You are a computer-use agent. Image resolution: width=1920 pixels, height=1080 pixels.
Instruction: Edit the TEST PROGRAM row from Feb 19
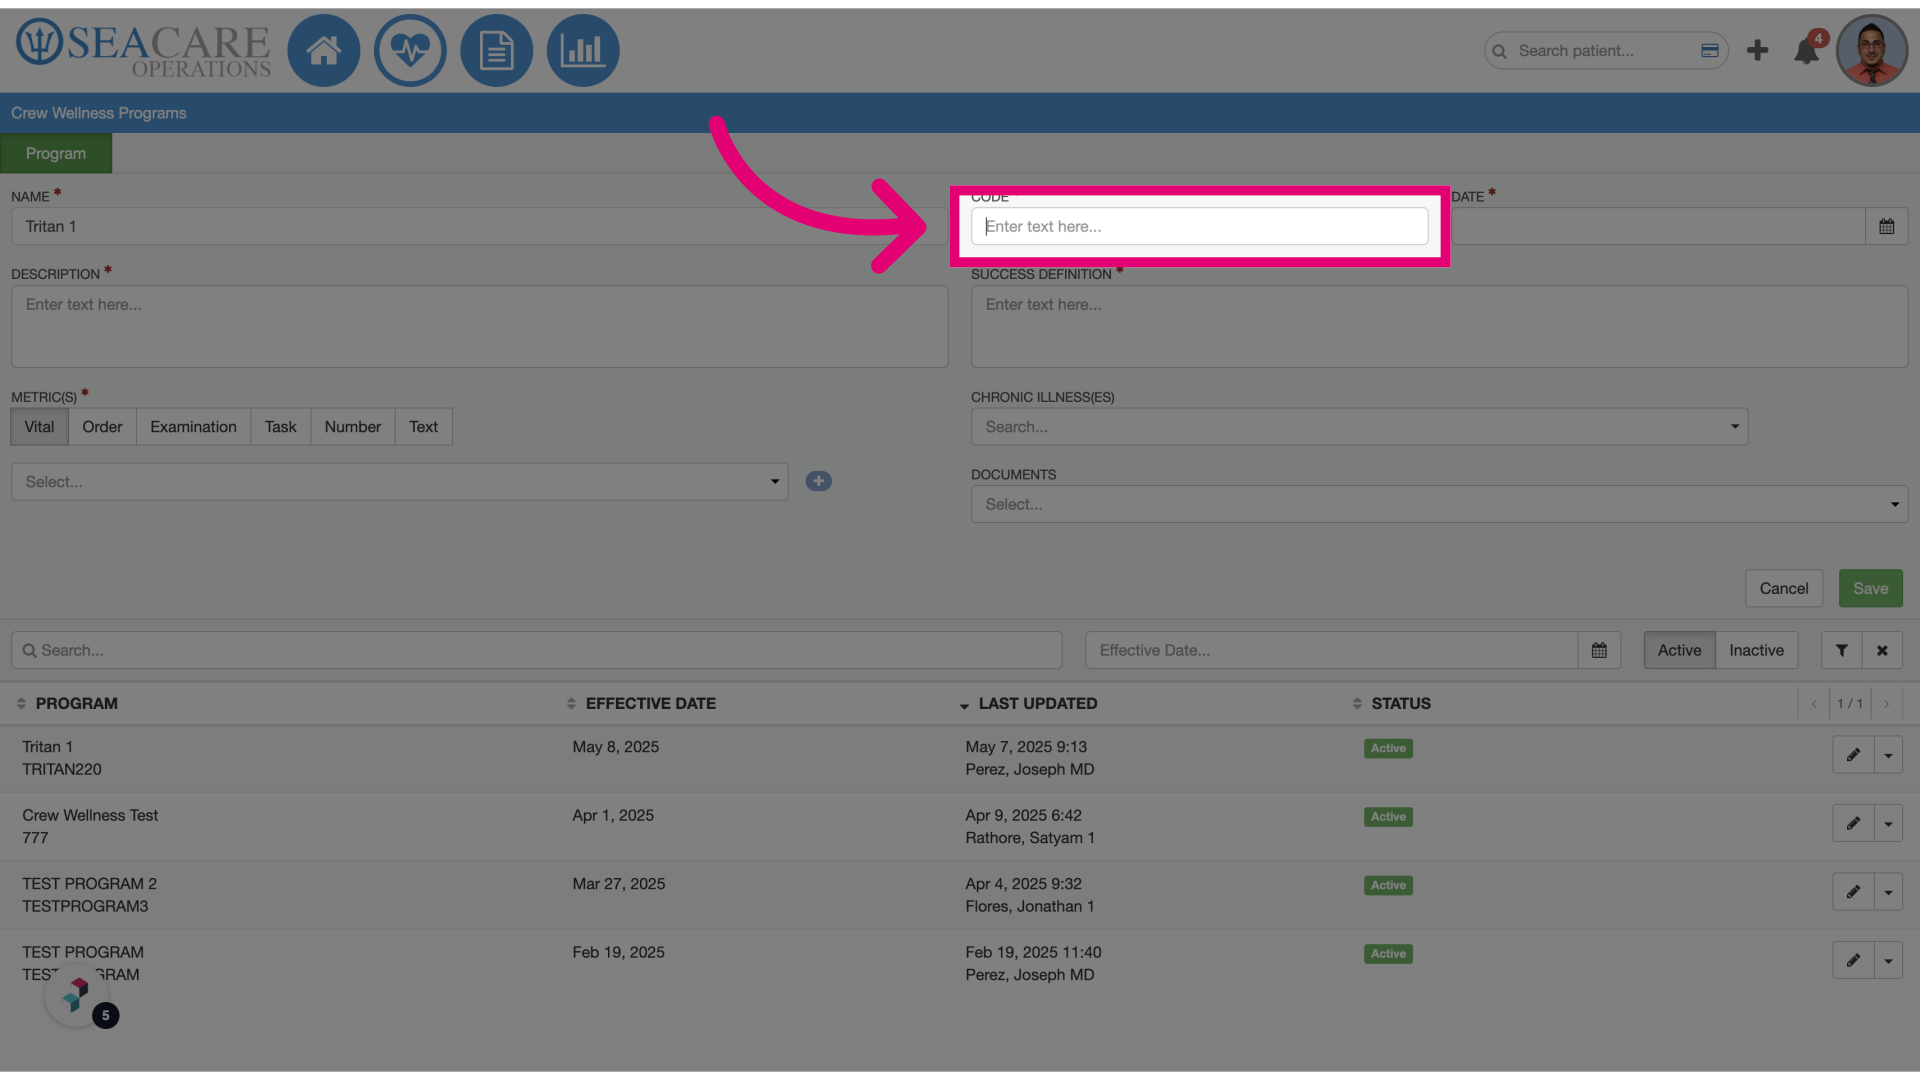[1853, 960]
